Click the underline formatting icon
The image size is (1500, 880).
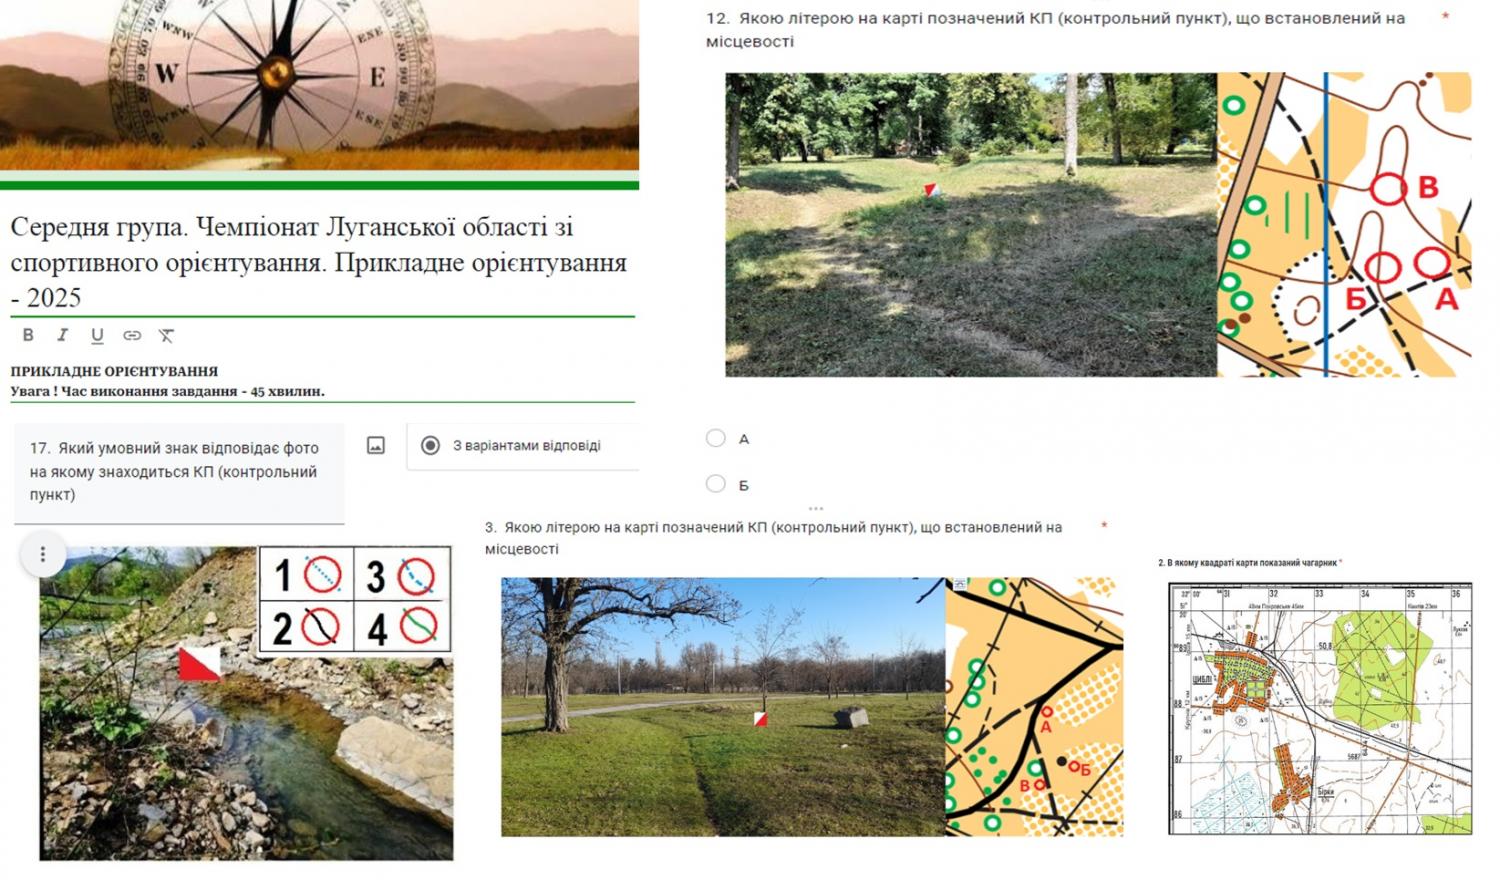click(97, 336)
